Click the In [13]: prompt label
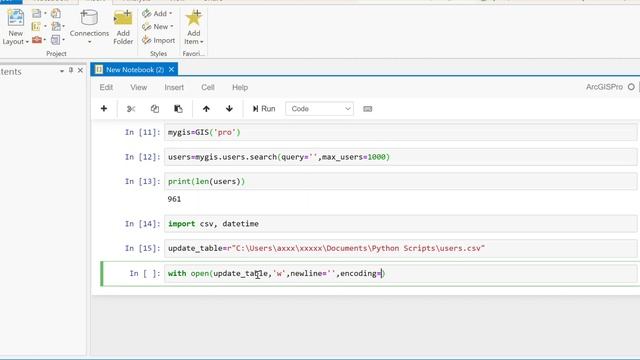This screenshot has height=360, width=640. pos(142,181)
